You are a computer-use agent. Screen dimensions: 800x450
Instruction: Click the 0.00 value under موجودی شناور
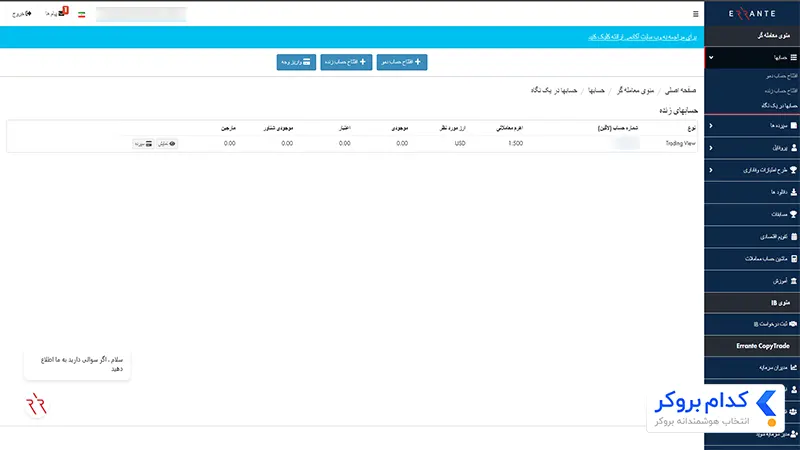click(287, 143)
